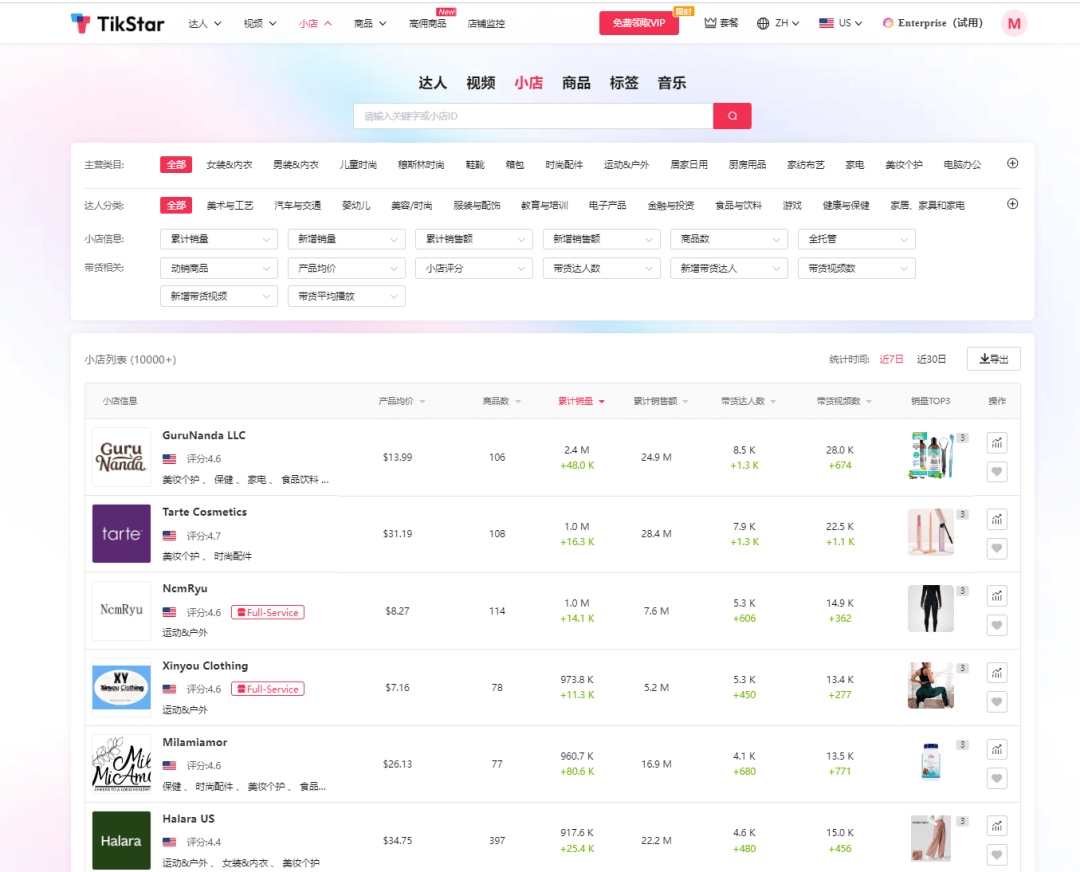Select 女装&内衣 main category filter
This screenshot has width=1080, height=872.
coord(229,165)
